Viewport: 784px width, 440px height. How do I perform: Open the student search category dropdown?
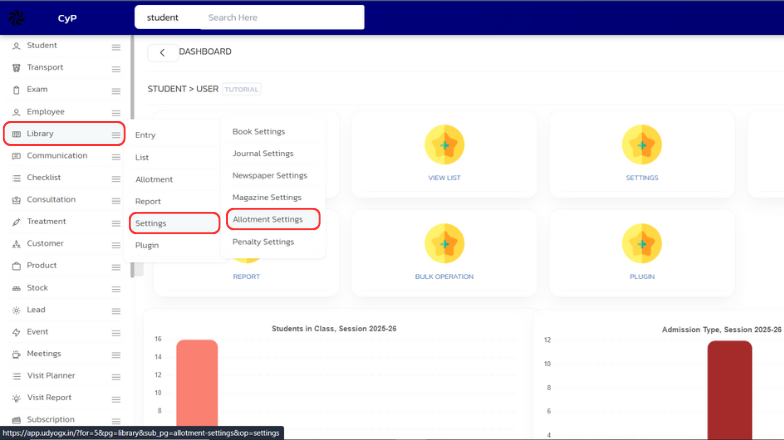pos(163,18)
